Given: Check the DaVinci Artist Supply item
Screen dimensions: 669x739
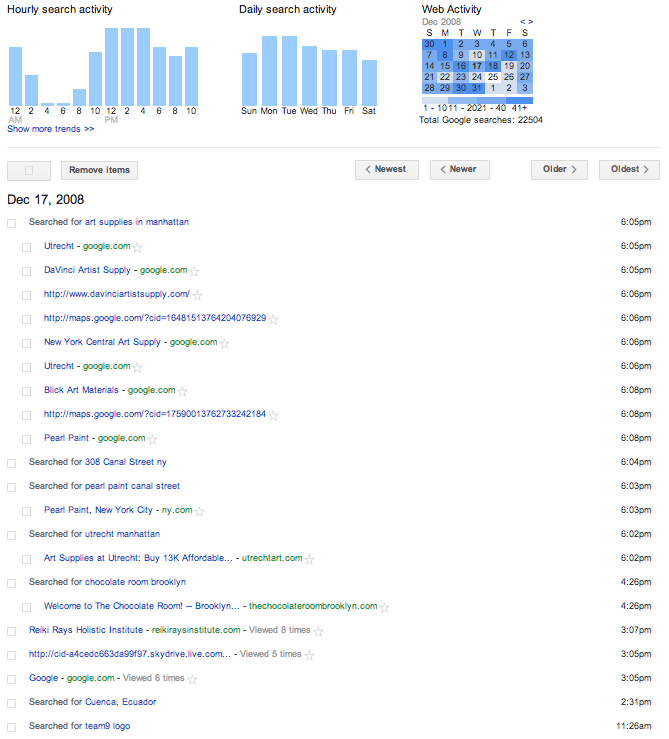Looking at the screenshot, I should point(26,271).
